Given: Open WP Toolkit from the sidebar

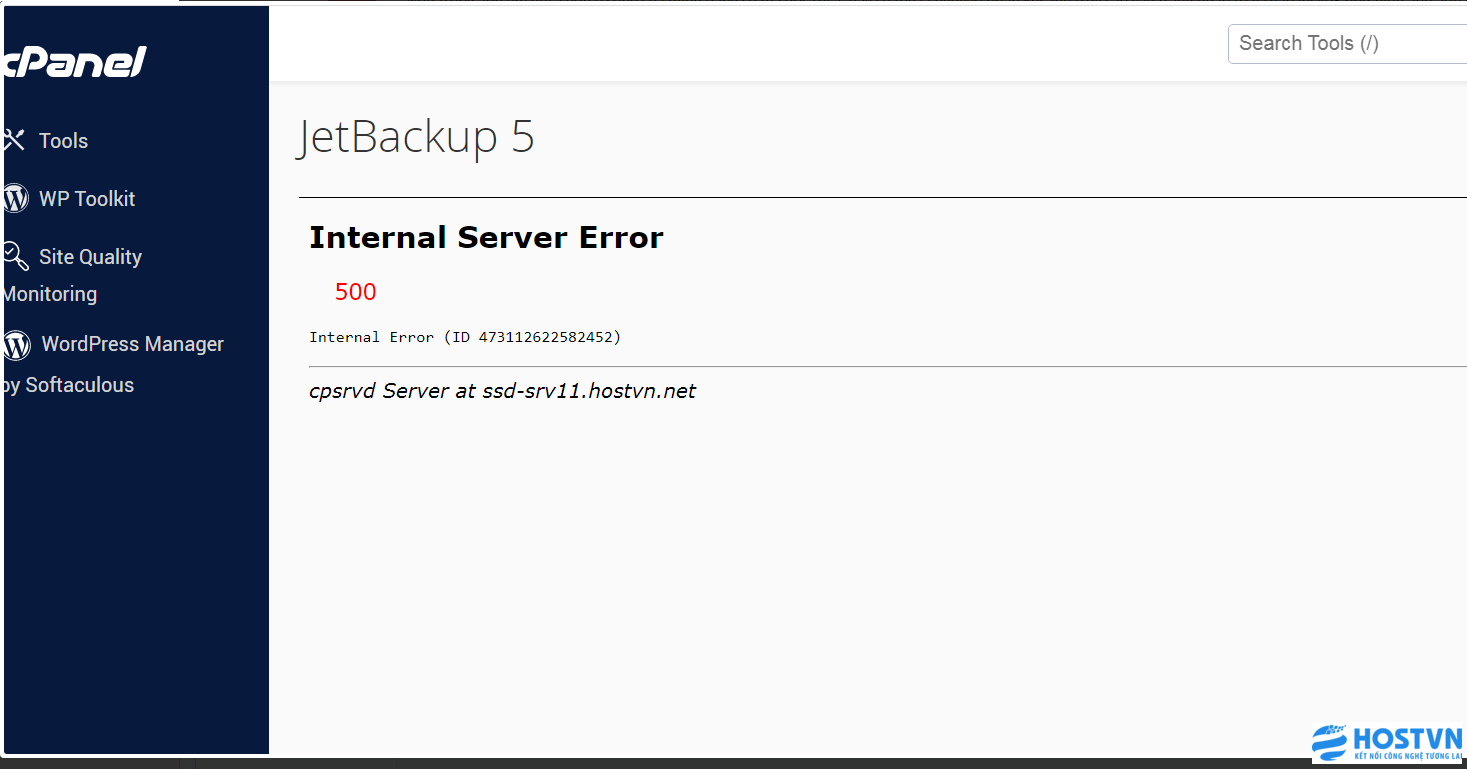Looking at the screenshot, I should (87, 199).
